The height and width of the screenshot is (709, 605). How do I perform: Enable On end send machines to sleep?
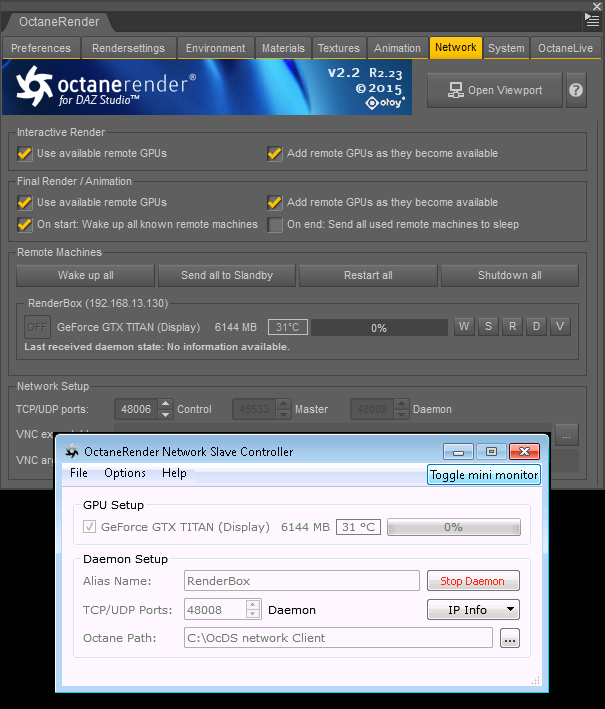click(274, 225)
